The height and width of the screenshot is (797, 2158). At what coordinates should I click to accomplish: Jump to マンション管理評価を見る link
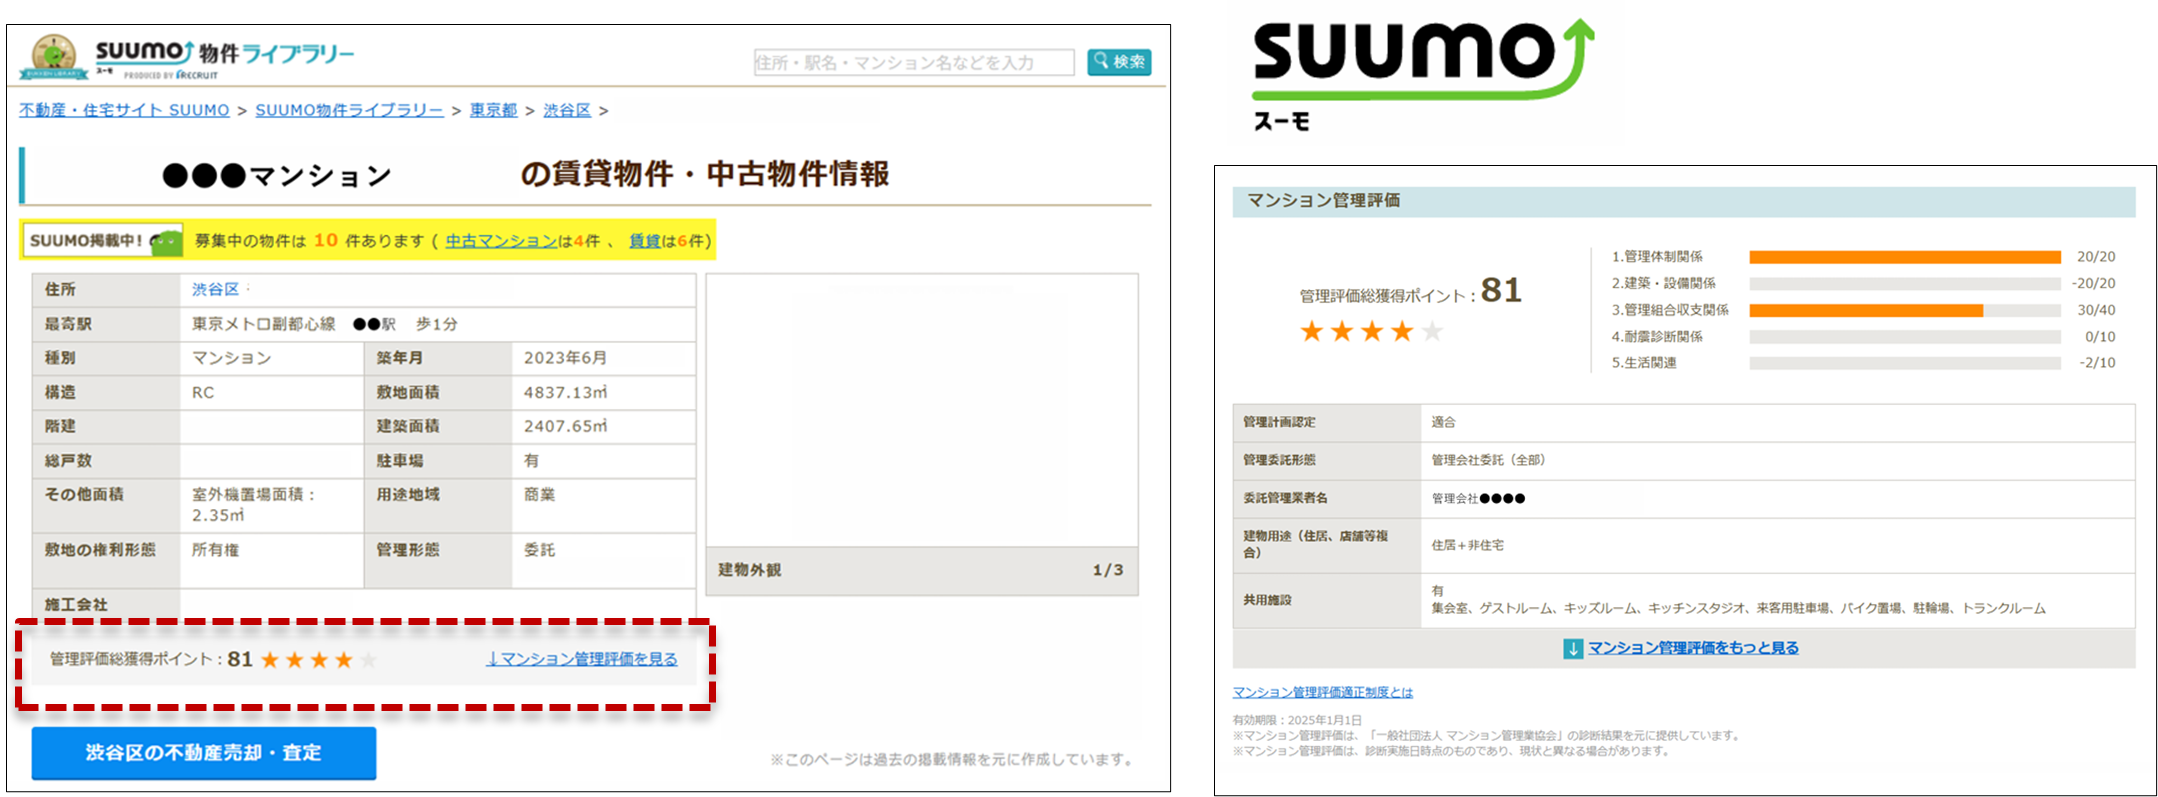pyautogui.click(x=581, y=659)
